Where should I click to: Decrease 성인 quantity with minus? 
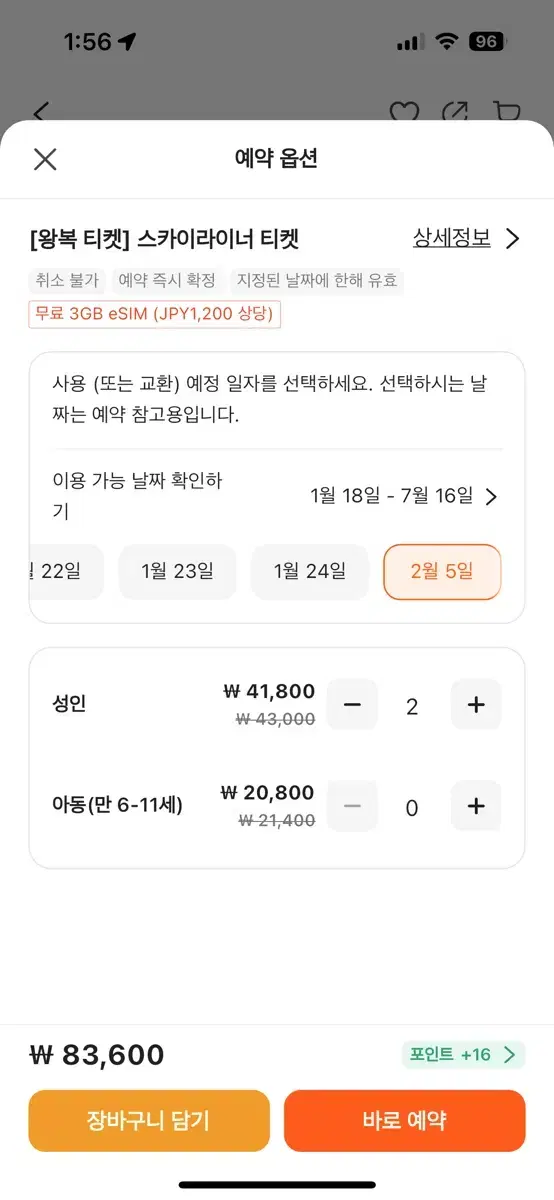pos(352,705)
